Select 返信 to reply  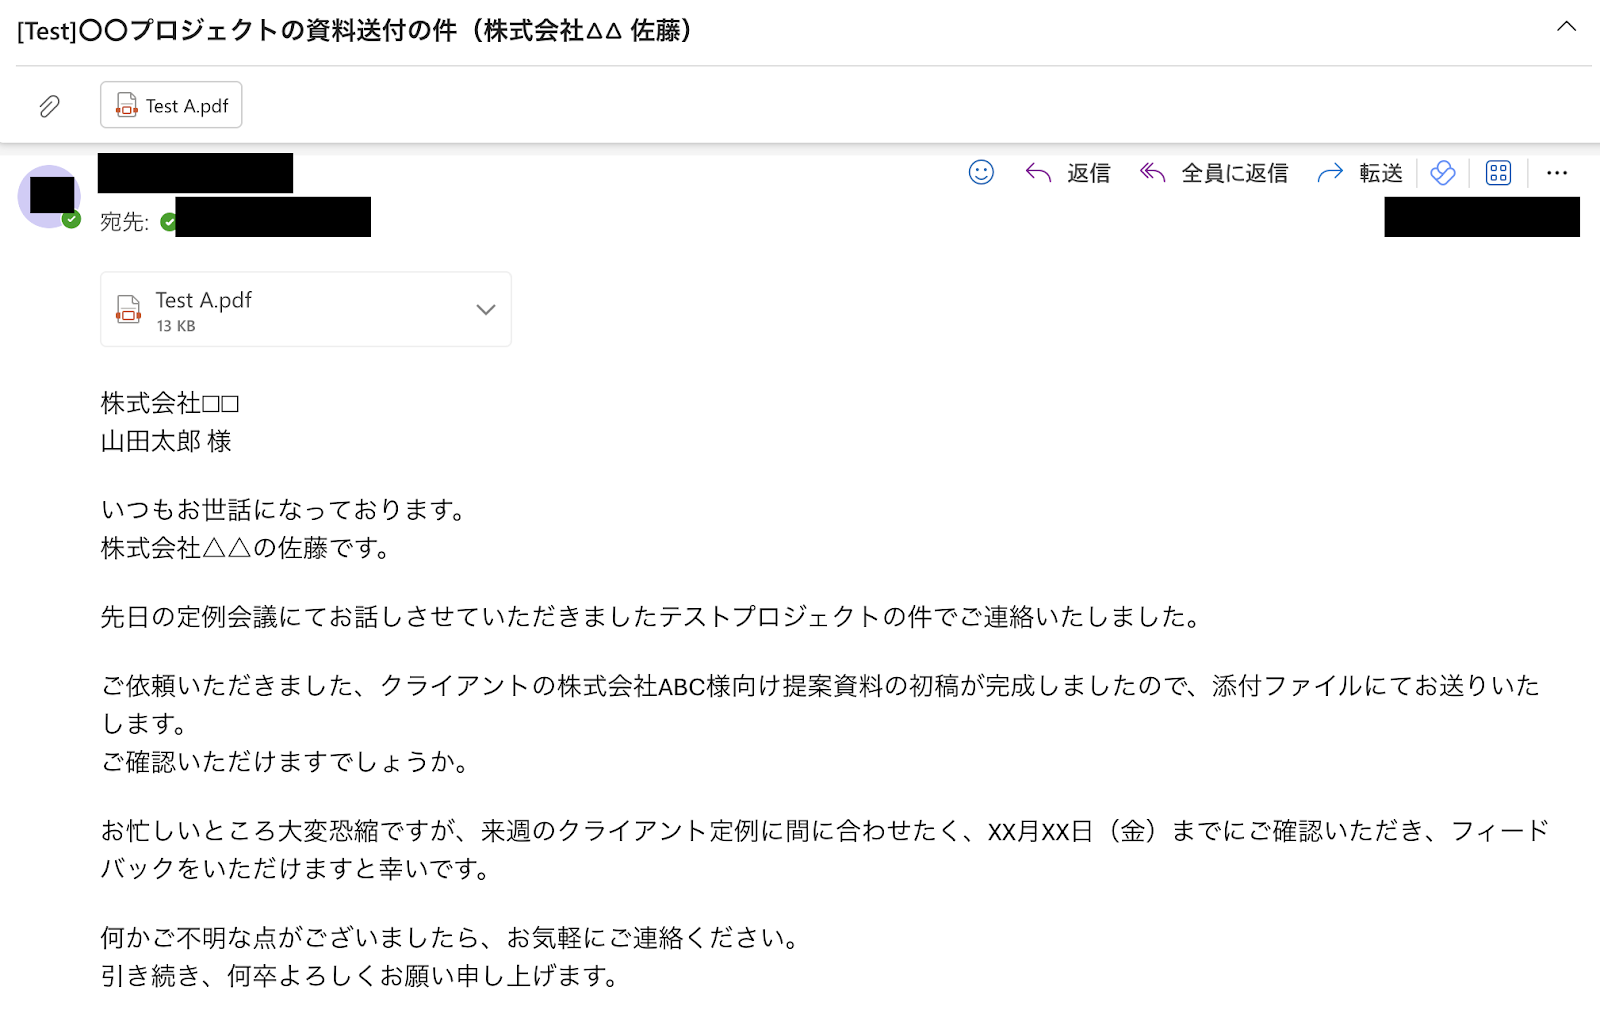1088,173
